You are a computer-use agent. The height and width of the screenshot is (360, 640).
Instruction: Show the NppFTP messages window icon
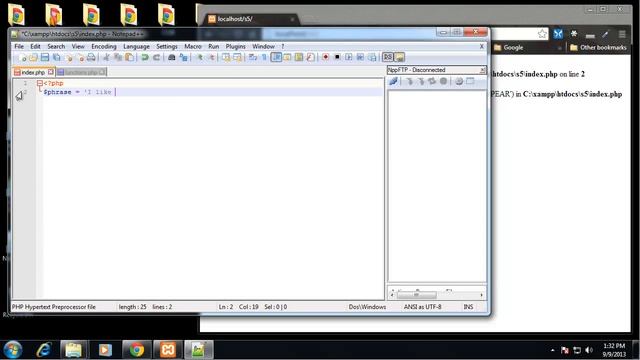tap(470, 81)
